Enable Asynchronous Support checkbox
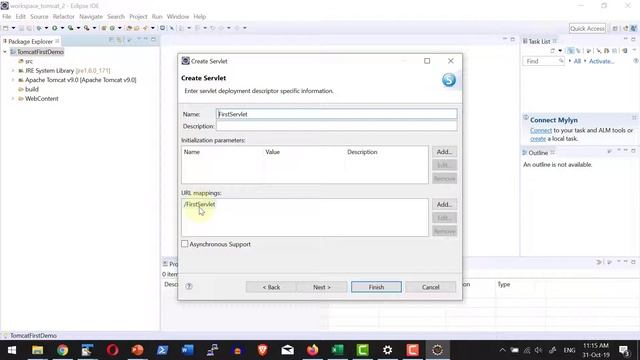640x360 pixels. coord(185,244)
